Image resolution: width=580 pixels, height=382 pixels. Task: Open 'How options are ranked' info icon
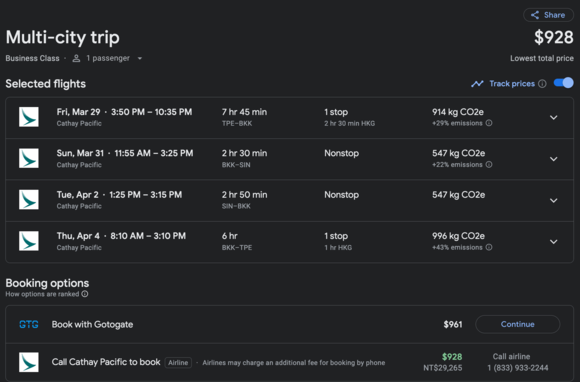click(85, 294)
